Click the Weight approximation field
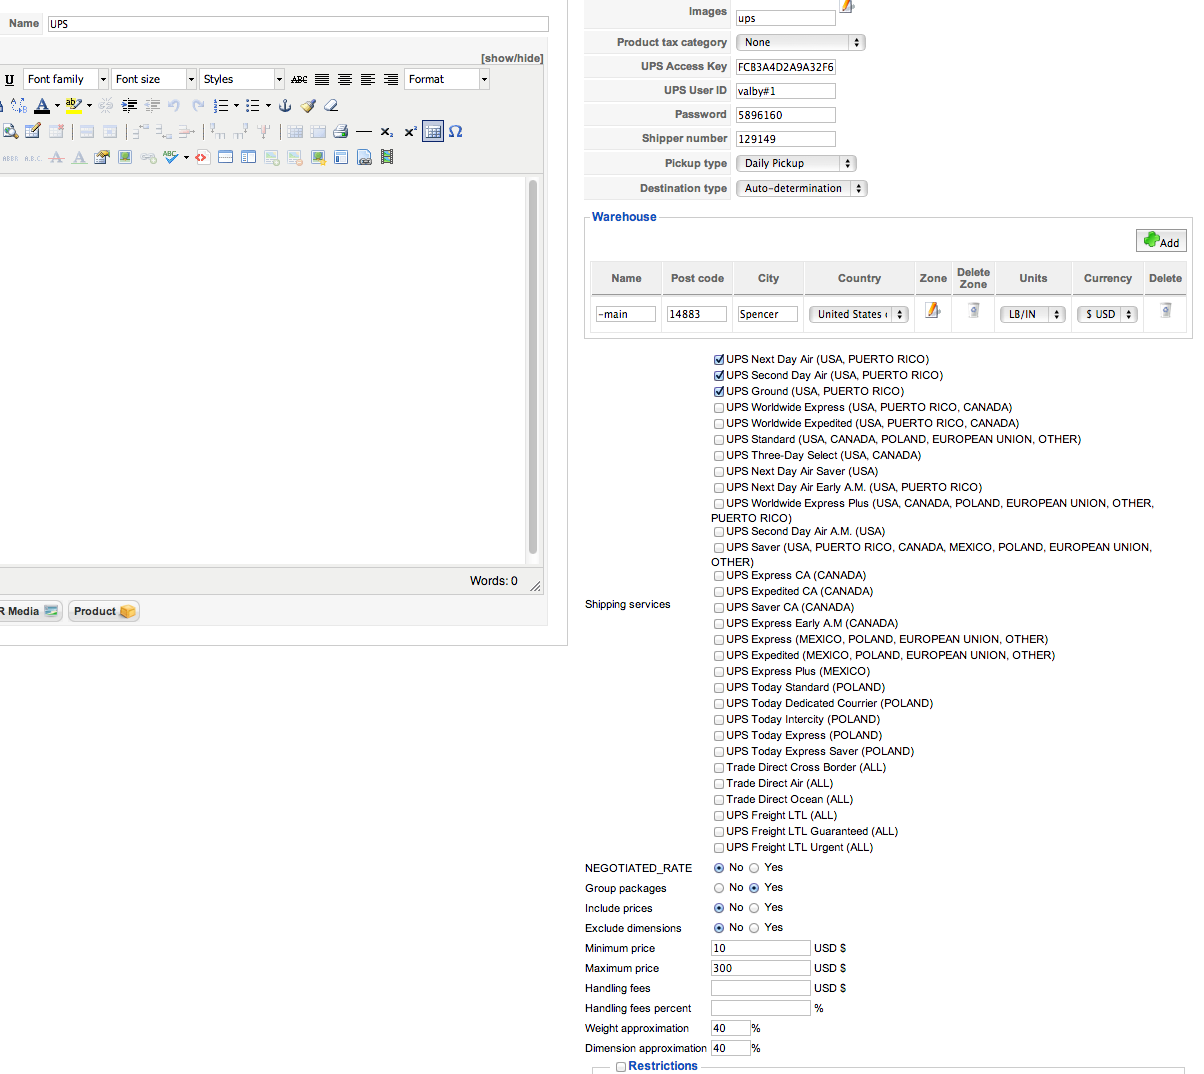Viewport: 1204px width, 1074px height. [730, 1028]
